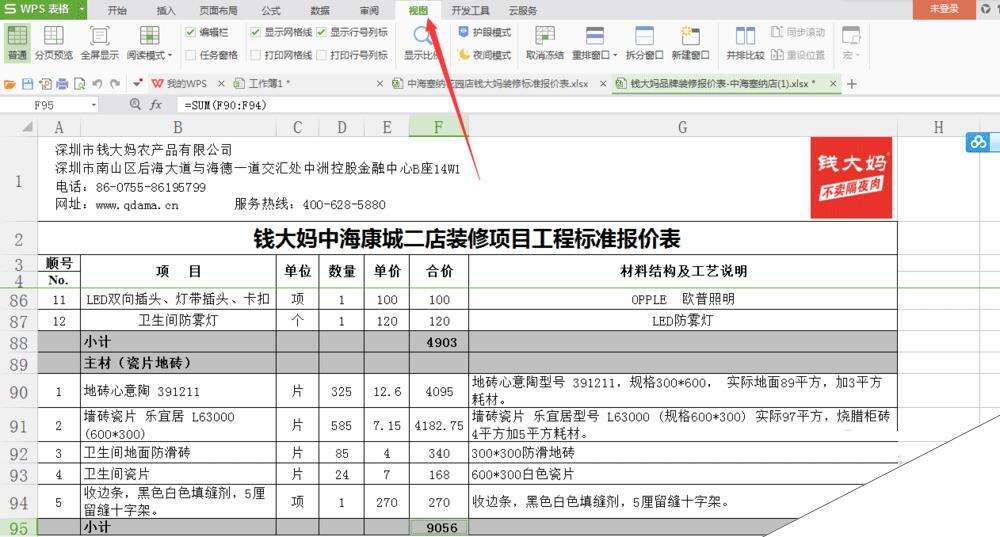The height and width of the screenshot is (537, 1000).
Task: Turn on Night mode (夜间模式)
Action: (x=485, y=55)
